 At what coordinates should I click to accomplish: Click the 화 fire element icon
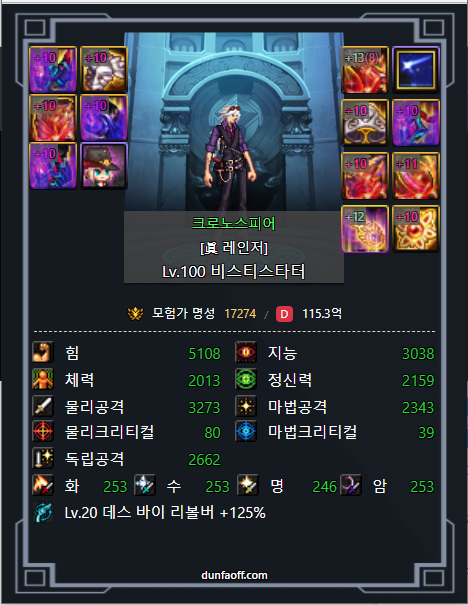click(43, 485)
